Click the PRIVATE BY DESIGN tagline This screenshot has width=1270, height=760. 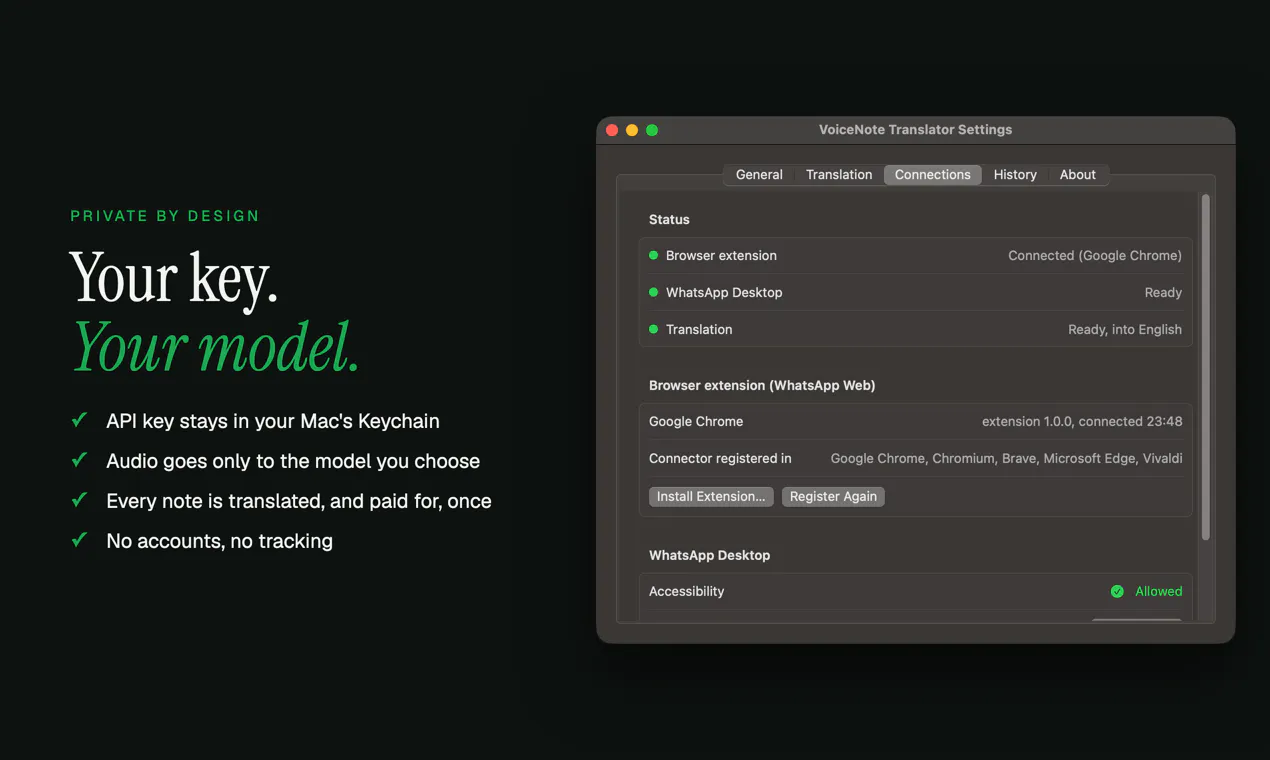pyautogui.click(x=165, y=216)
